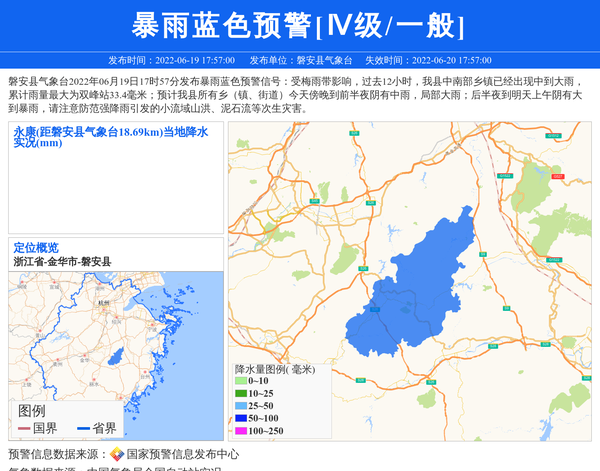Click the 杭州 city label on the overview map

(104, 303)
